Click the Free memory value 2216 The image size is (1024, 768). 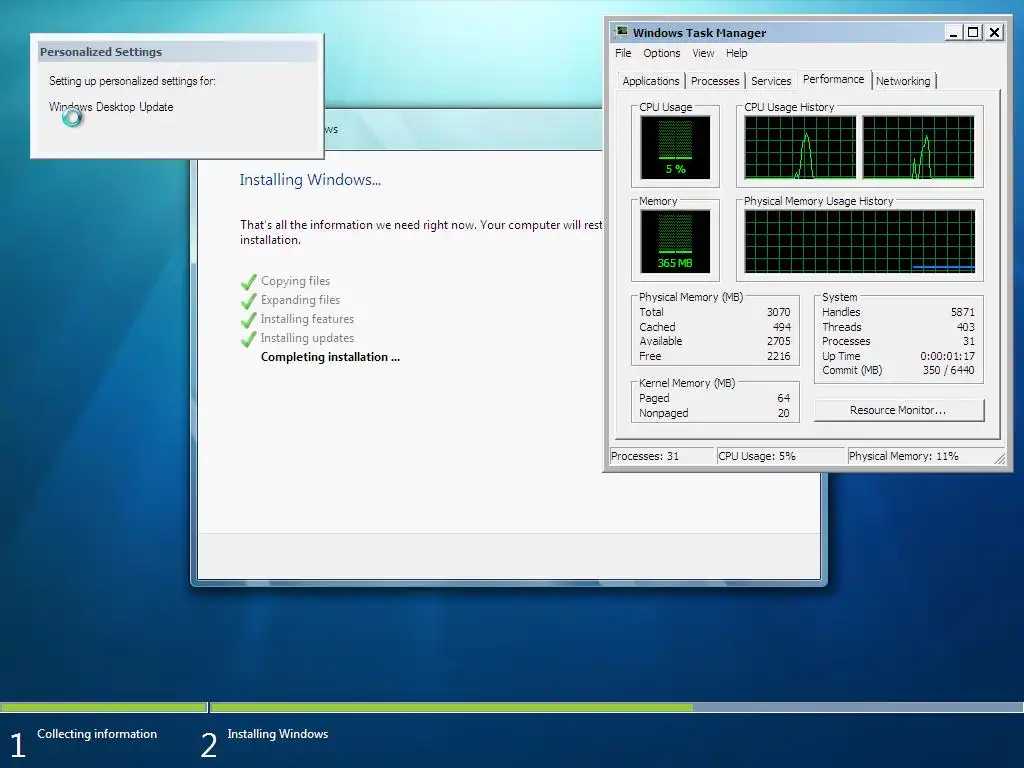(x=778, y=356)
